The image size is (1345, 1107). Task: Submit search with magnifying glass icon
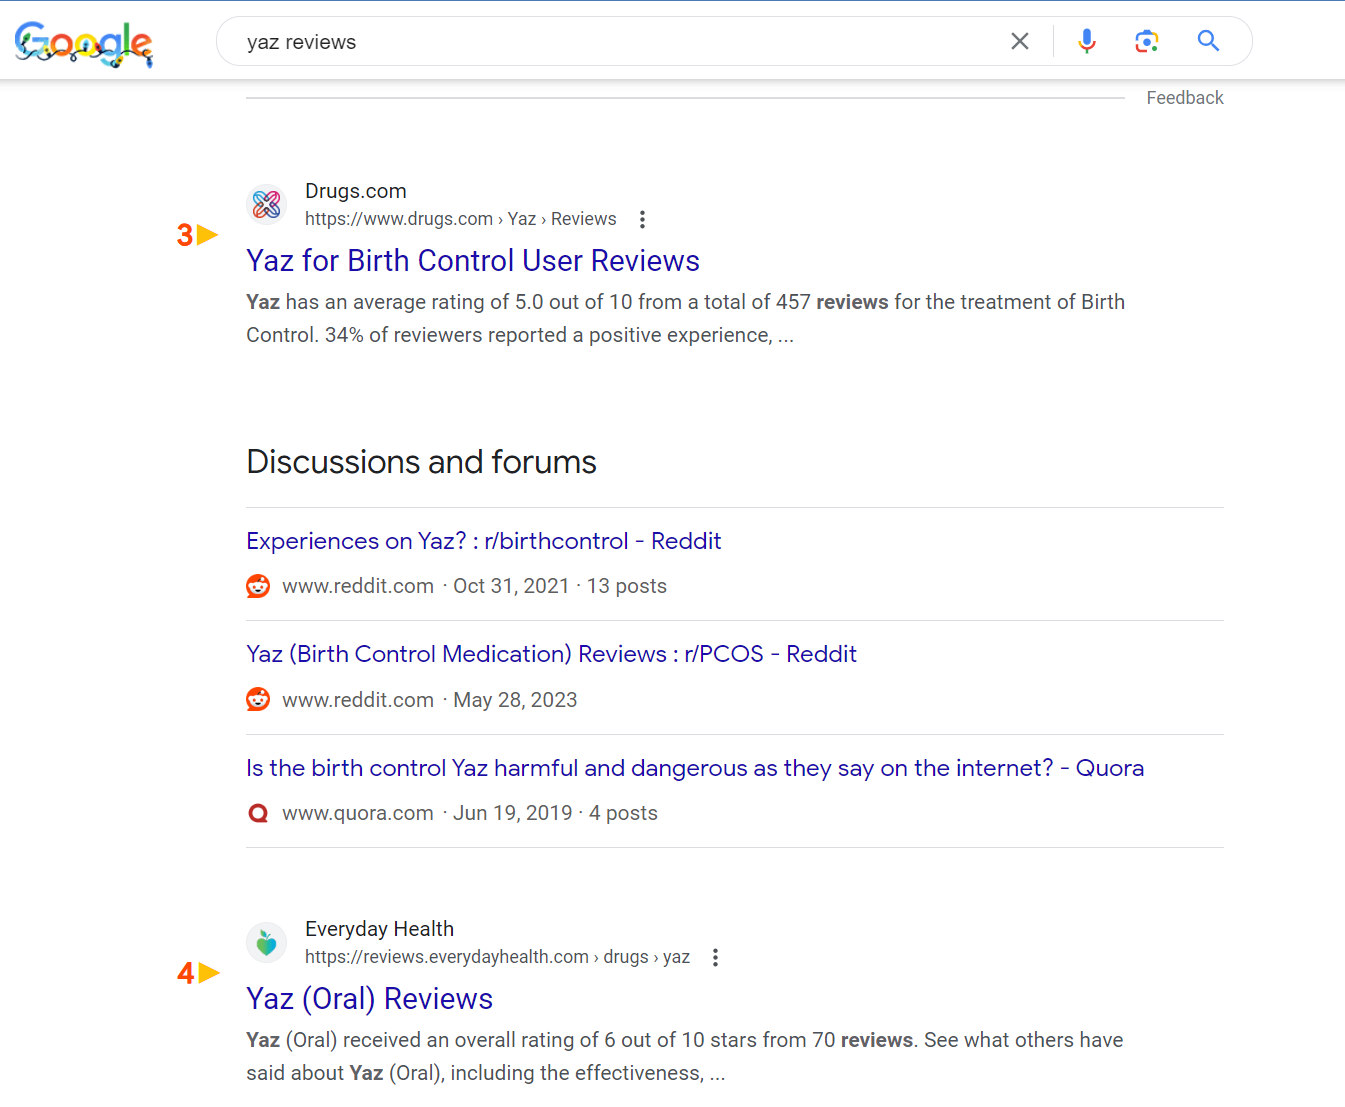(x=1208, y=41)
